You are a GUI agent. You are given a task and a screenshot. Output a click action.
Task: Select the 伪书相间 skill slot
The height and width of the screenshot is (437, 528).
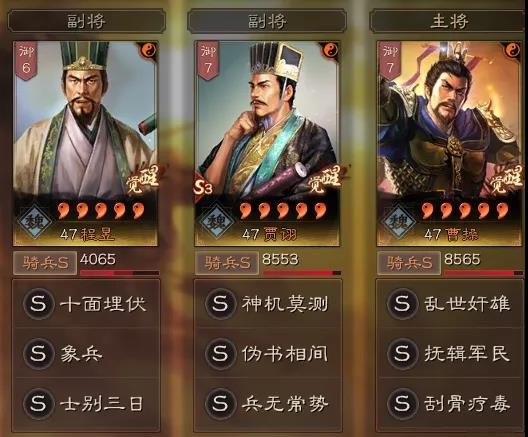click(268, 354)
